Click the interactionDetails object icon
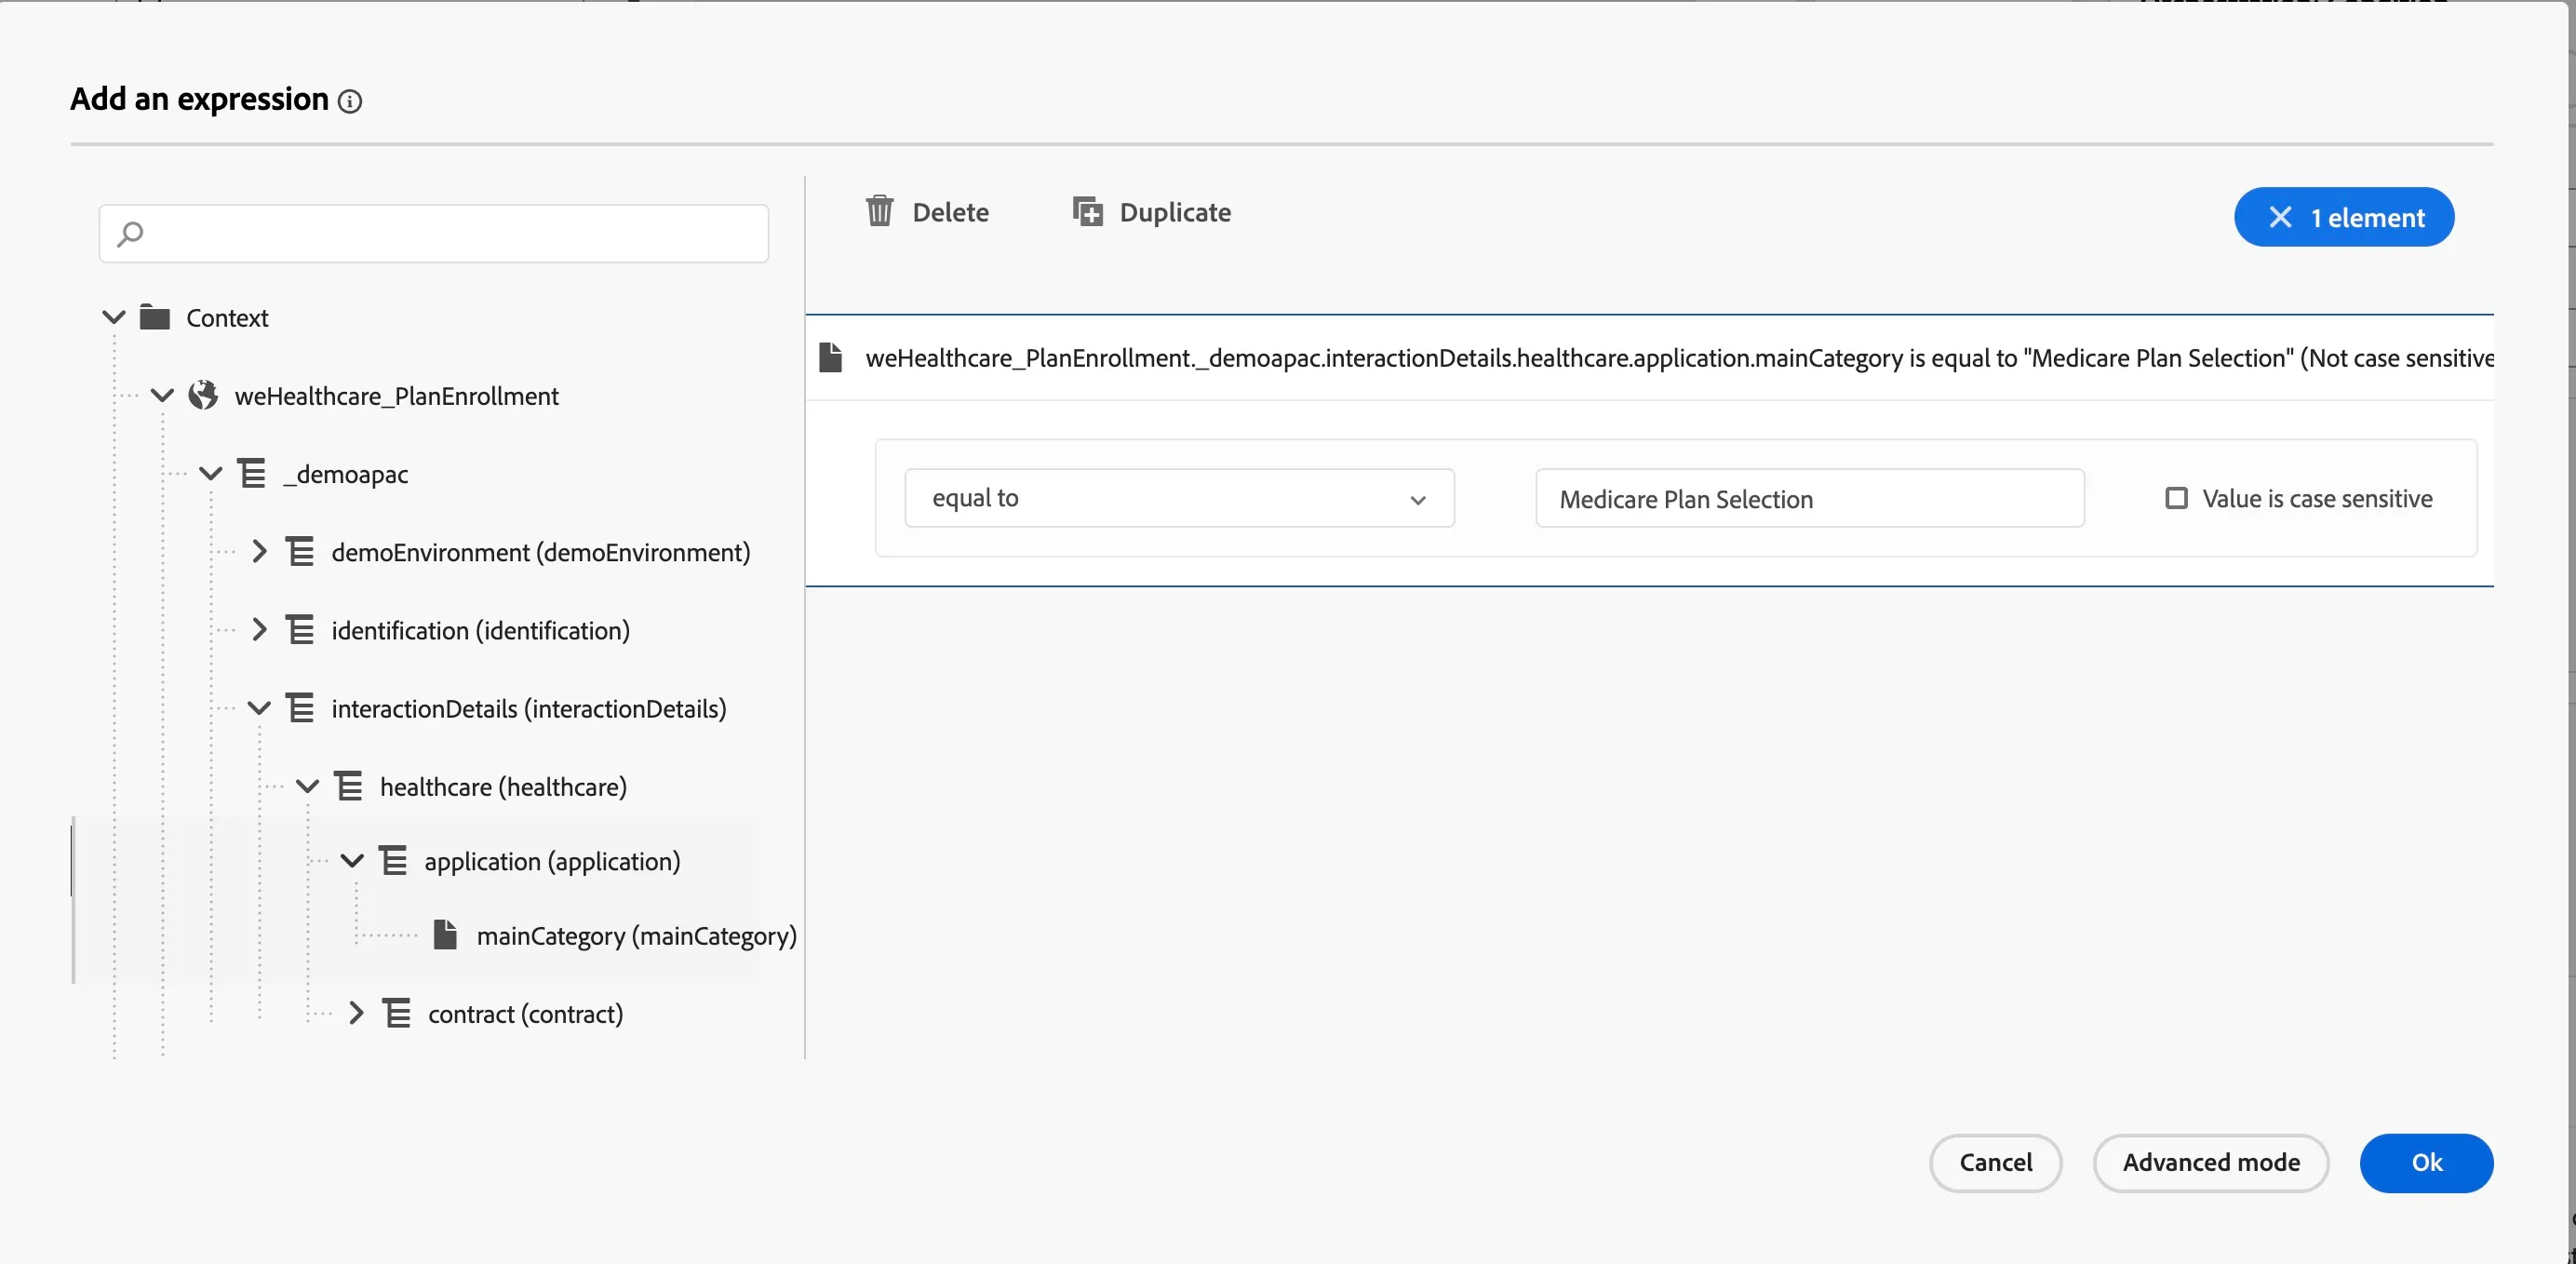Screen dimensions: 2576x1264 pyautogui.click(x=300, y=707)
